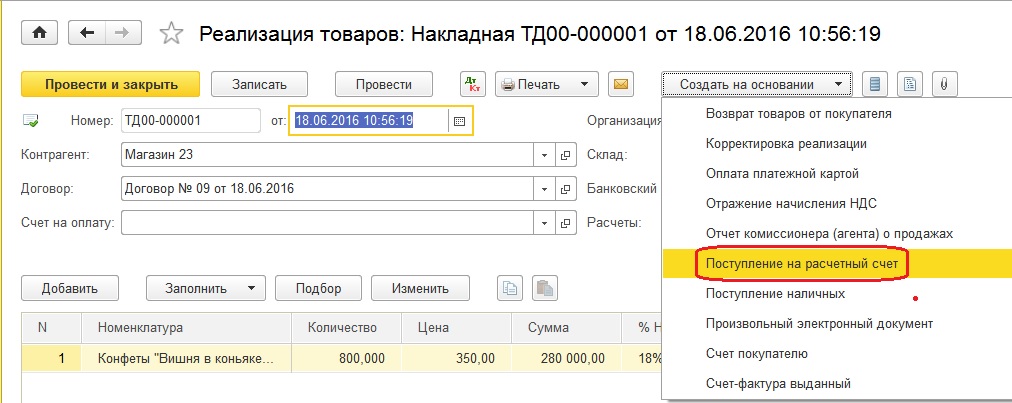
Task: Show Дт/Кт postings icon
Action: [472, 84]
